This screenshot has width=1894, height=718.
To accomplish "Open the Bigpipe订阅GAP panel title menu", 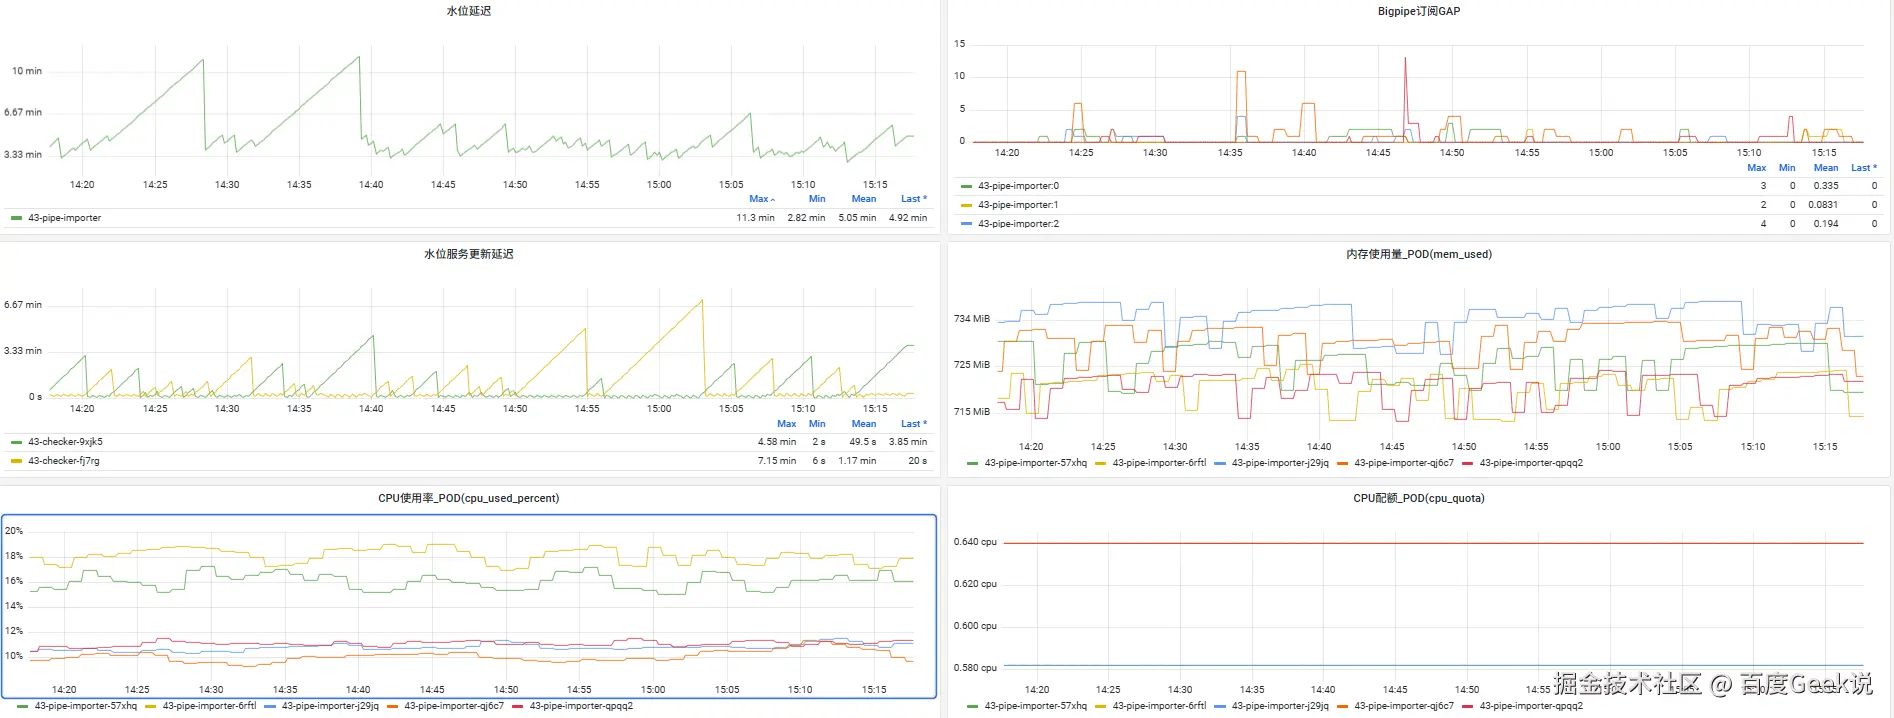I will 1418,11.
